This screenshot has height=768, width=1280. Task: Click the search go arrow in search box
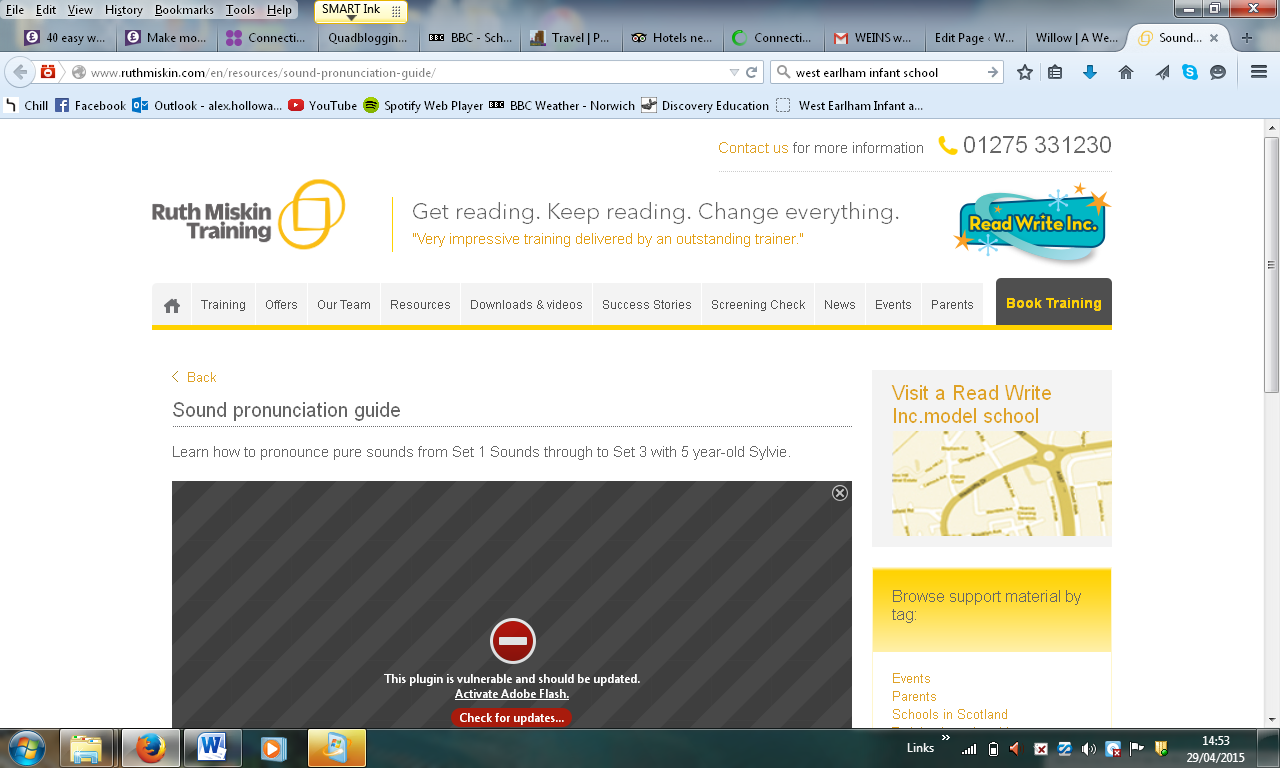tap(993, 72)
